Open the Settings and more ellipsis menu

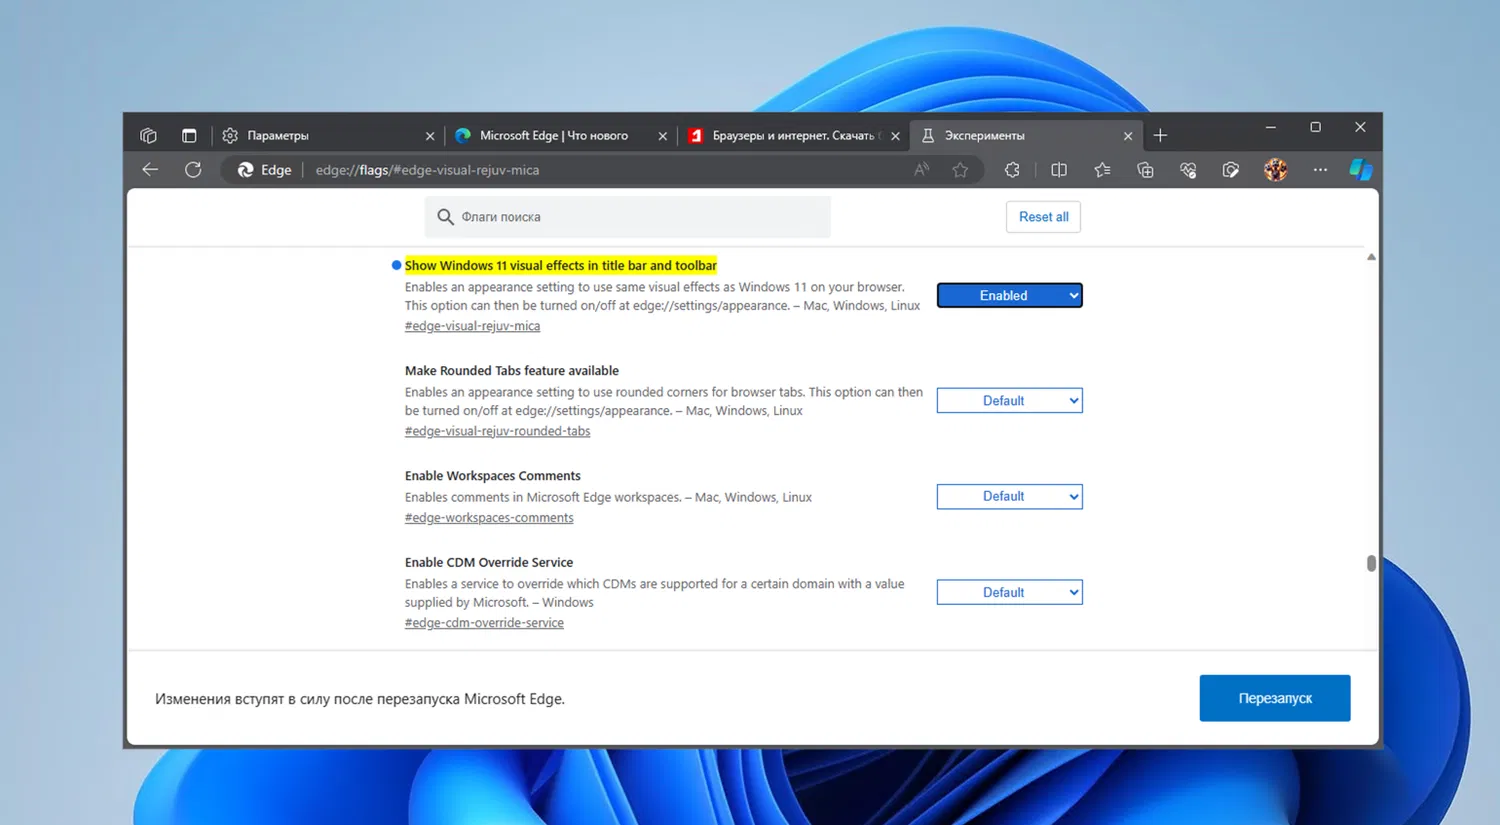point(1320,170)
